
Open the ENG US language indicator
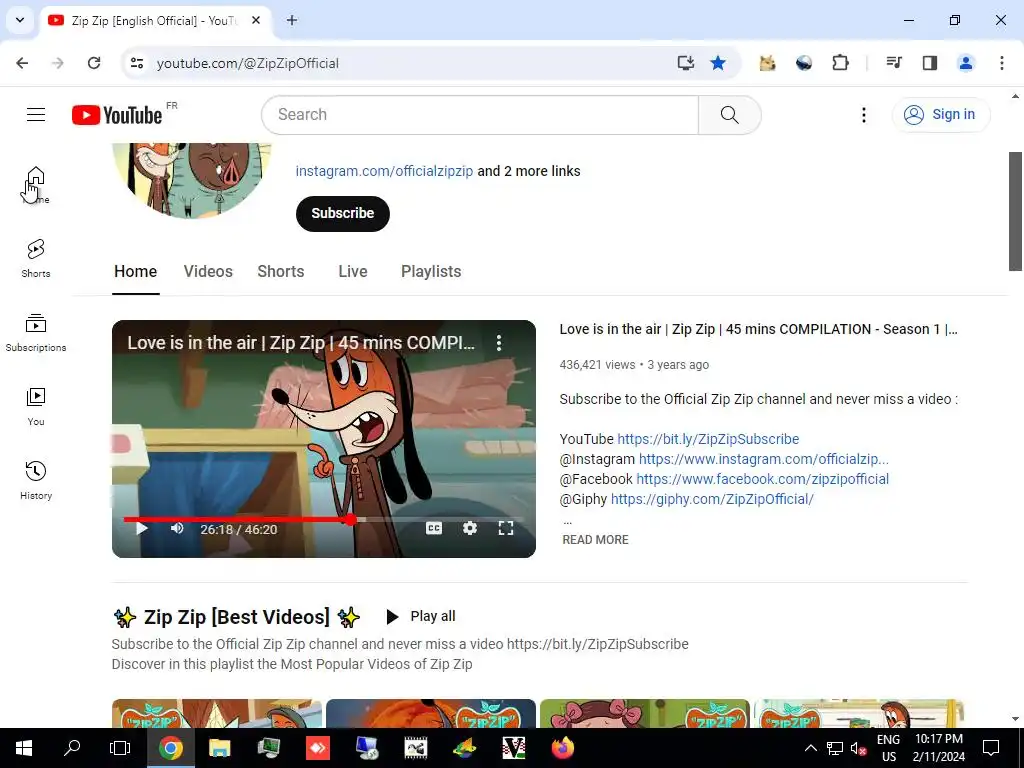click(888, 748)
